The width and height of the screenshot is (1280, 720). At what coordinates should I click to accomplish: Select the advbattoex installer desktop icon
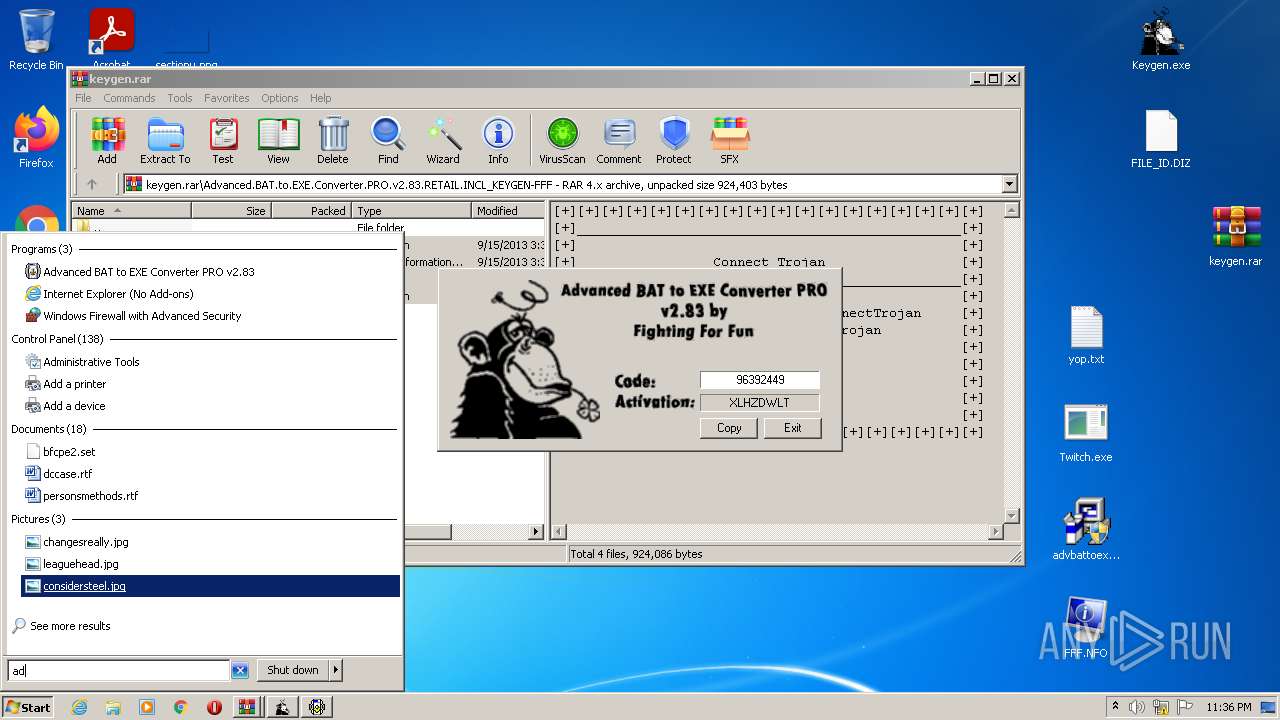(x=1086, y=530)
